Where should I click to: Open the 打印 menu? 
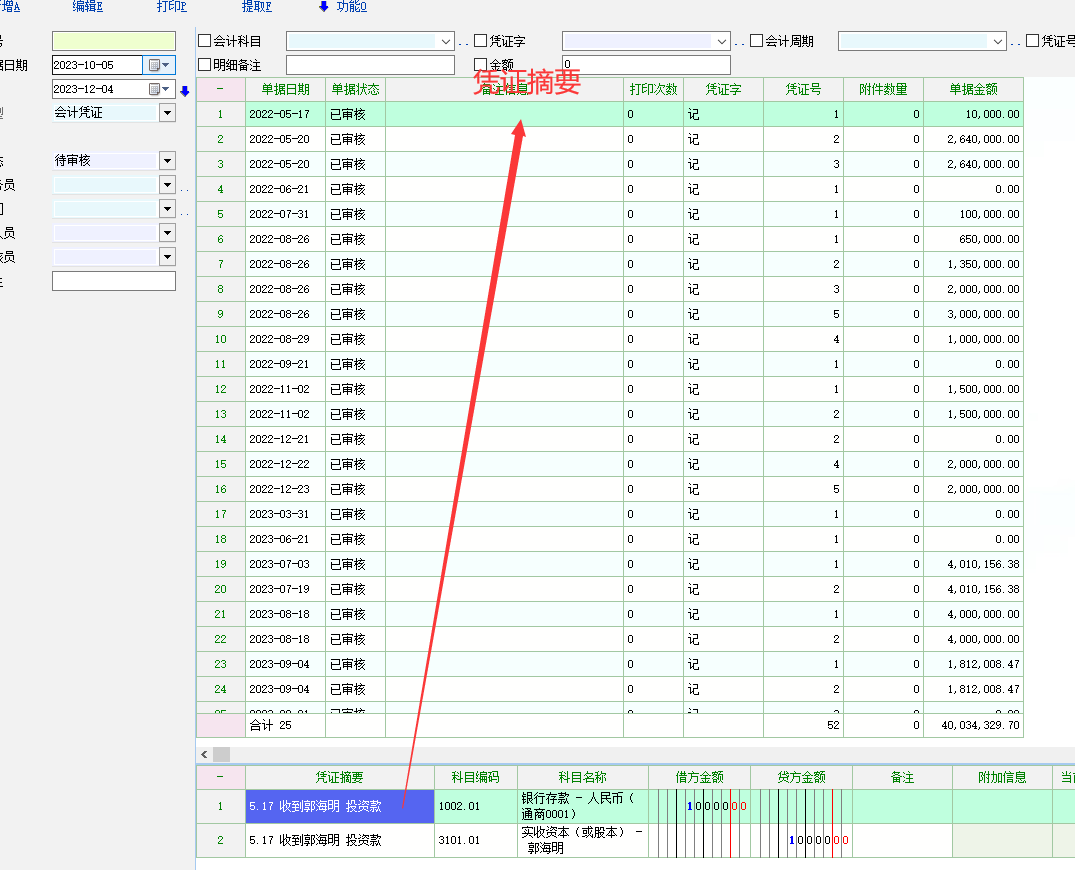(171, 7)
